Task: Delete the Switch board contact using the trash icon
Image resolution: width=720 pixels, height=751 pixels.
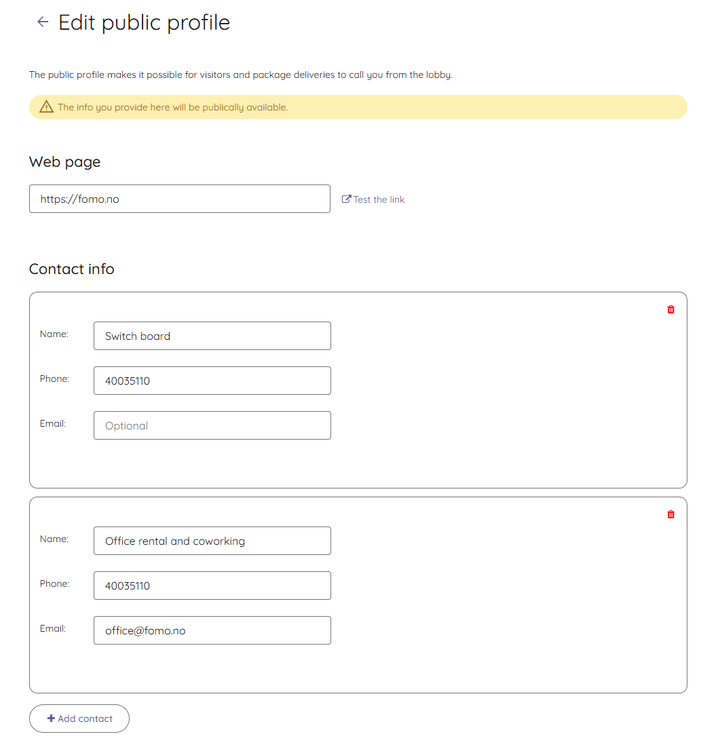Action: [x=670, y=310]
